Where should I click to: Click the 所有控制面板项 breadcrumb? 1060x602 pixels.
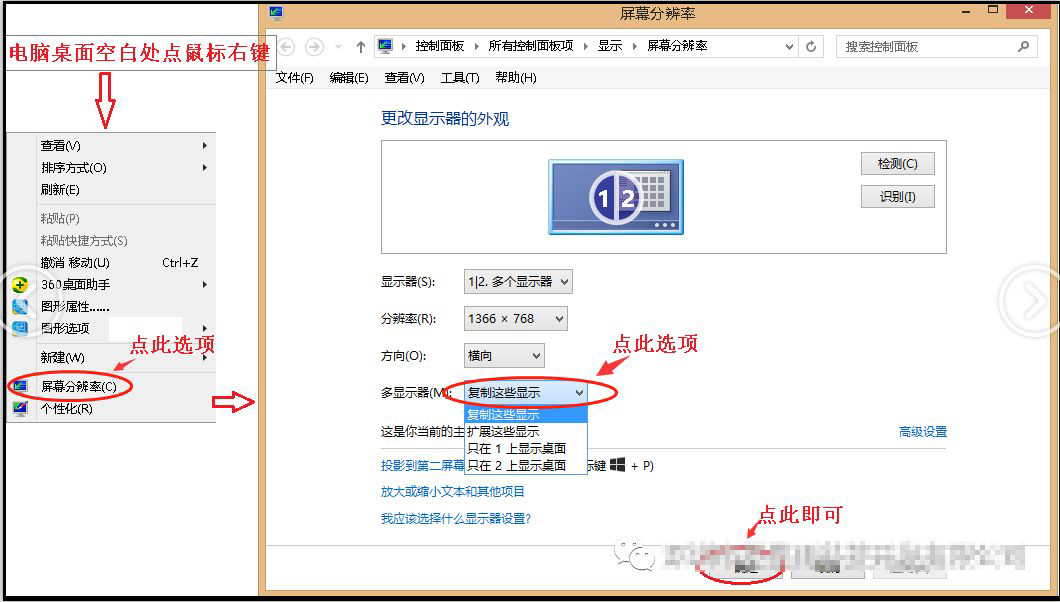click(x=531, y=46)
